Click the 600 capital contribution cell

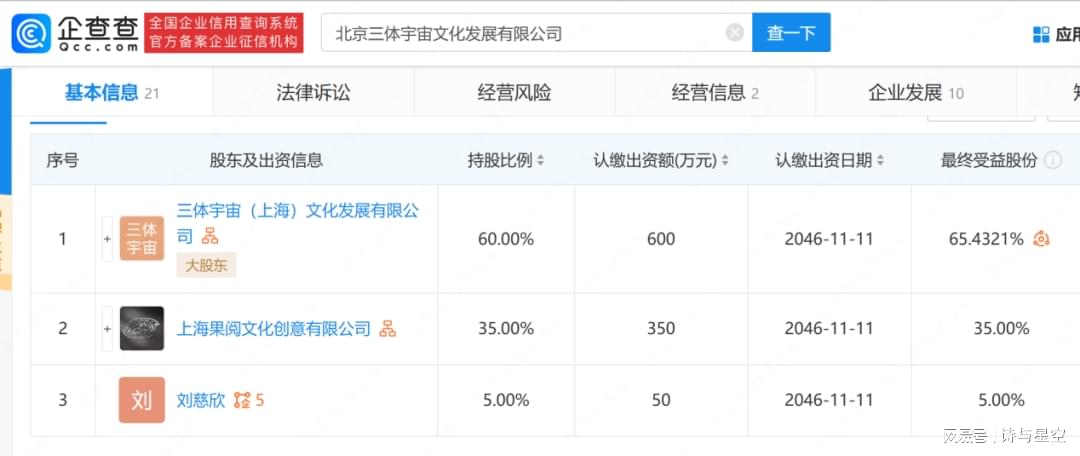(x=661, y=239)
